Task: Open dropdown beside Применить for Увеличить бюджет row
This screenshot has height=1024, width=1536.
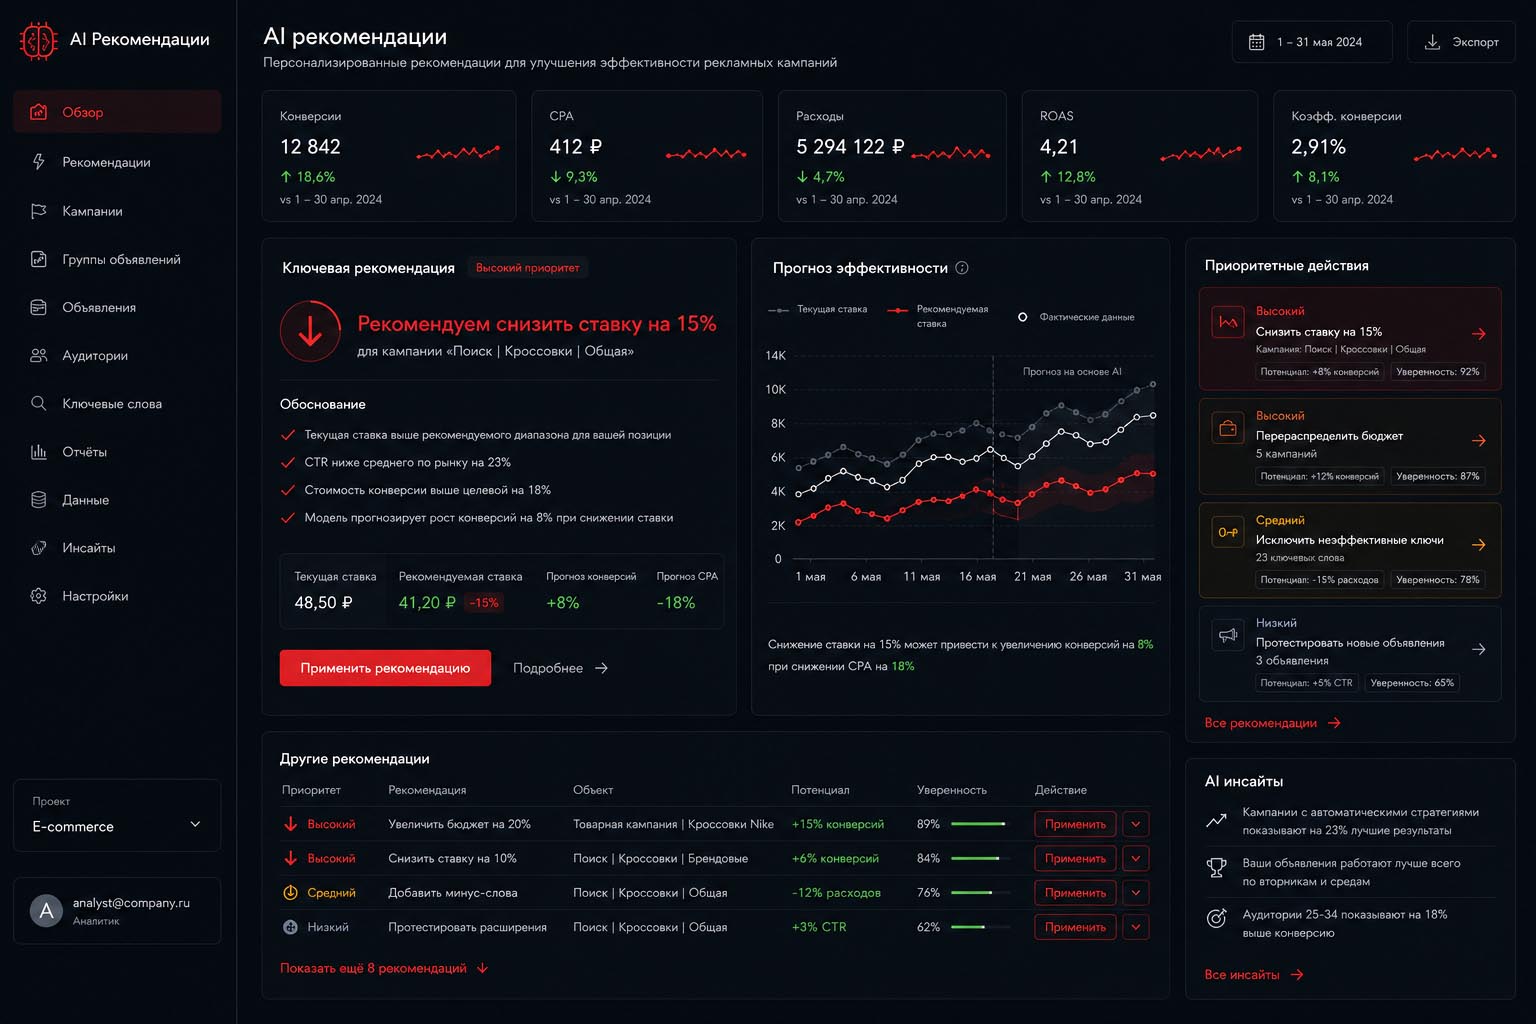Action: (x=1136, y=824)
